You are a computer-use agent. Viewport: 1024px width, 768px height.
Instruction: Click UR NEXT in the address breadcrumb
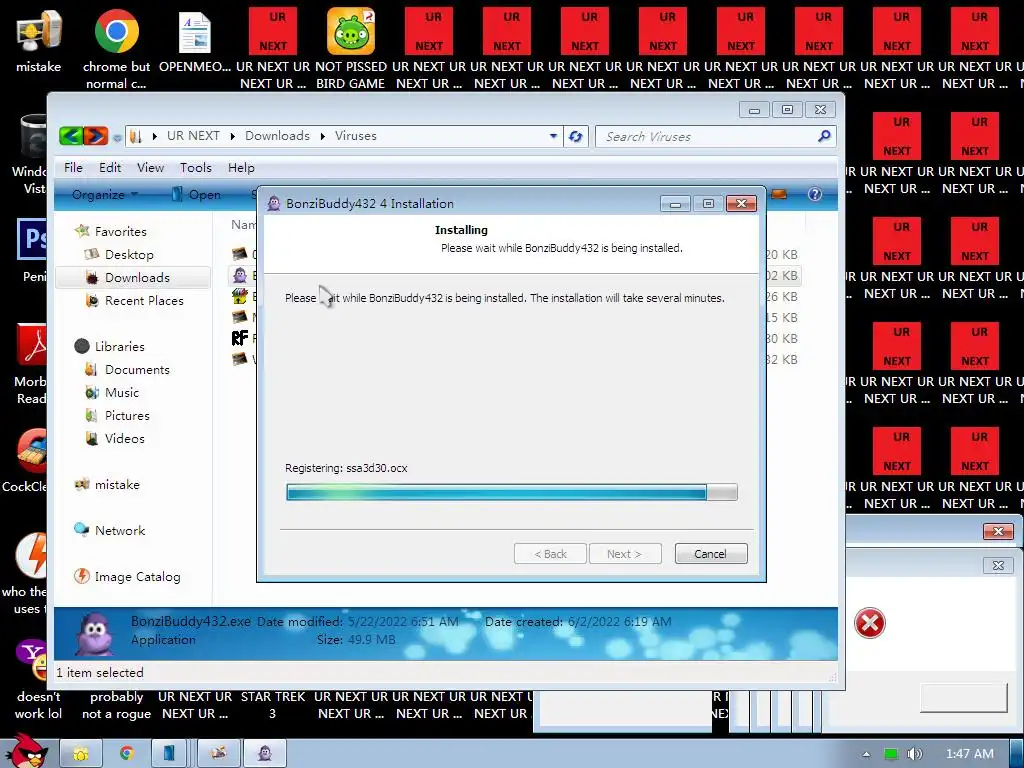(193, 136)
